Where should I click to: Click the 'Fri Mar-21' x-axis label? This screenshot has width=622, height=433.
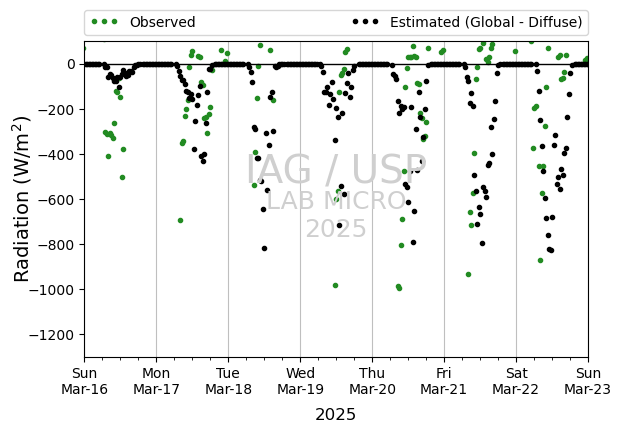[443, 381]
